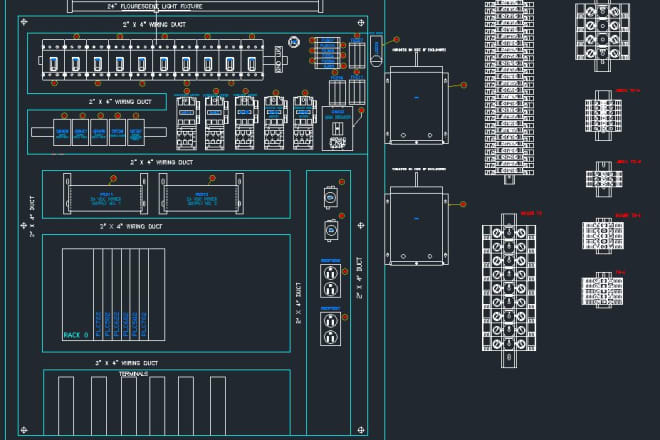The image size is (660, 440).
Task: Select the large screw terminal block at bottom
Action: click(512, 295)
